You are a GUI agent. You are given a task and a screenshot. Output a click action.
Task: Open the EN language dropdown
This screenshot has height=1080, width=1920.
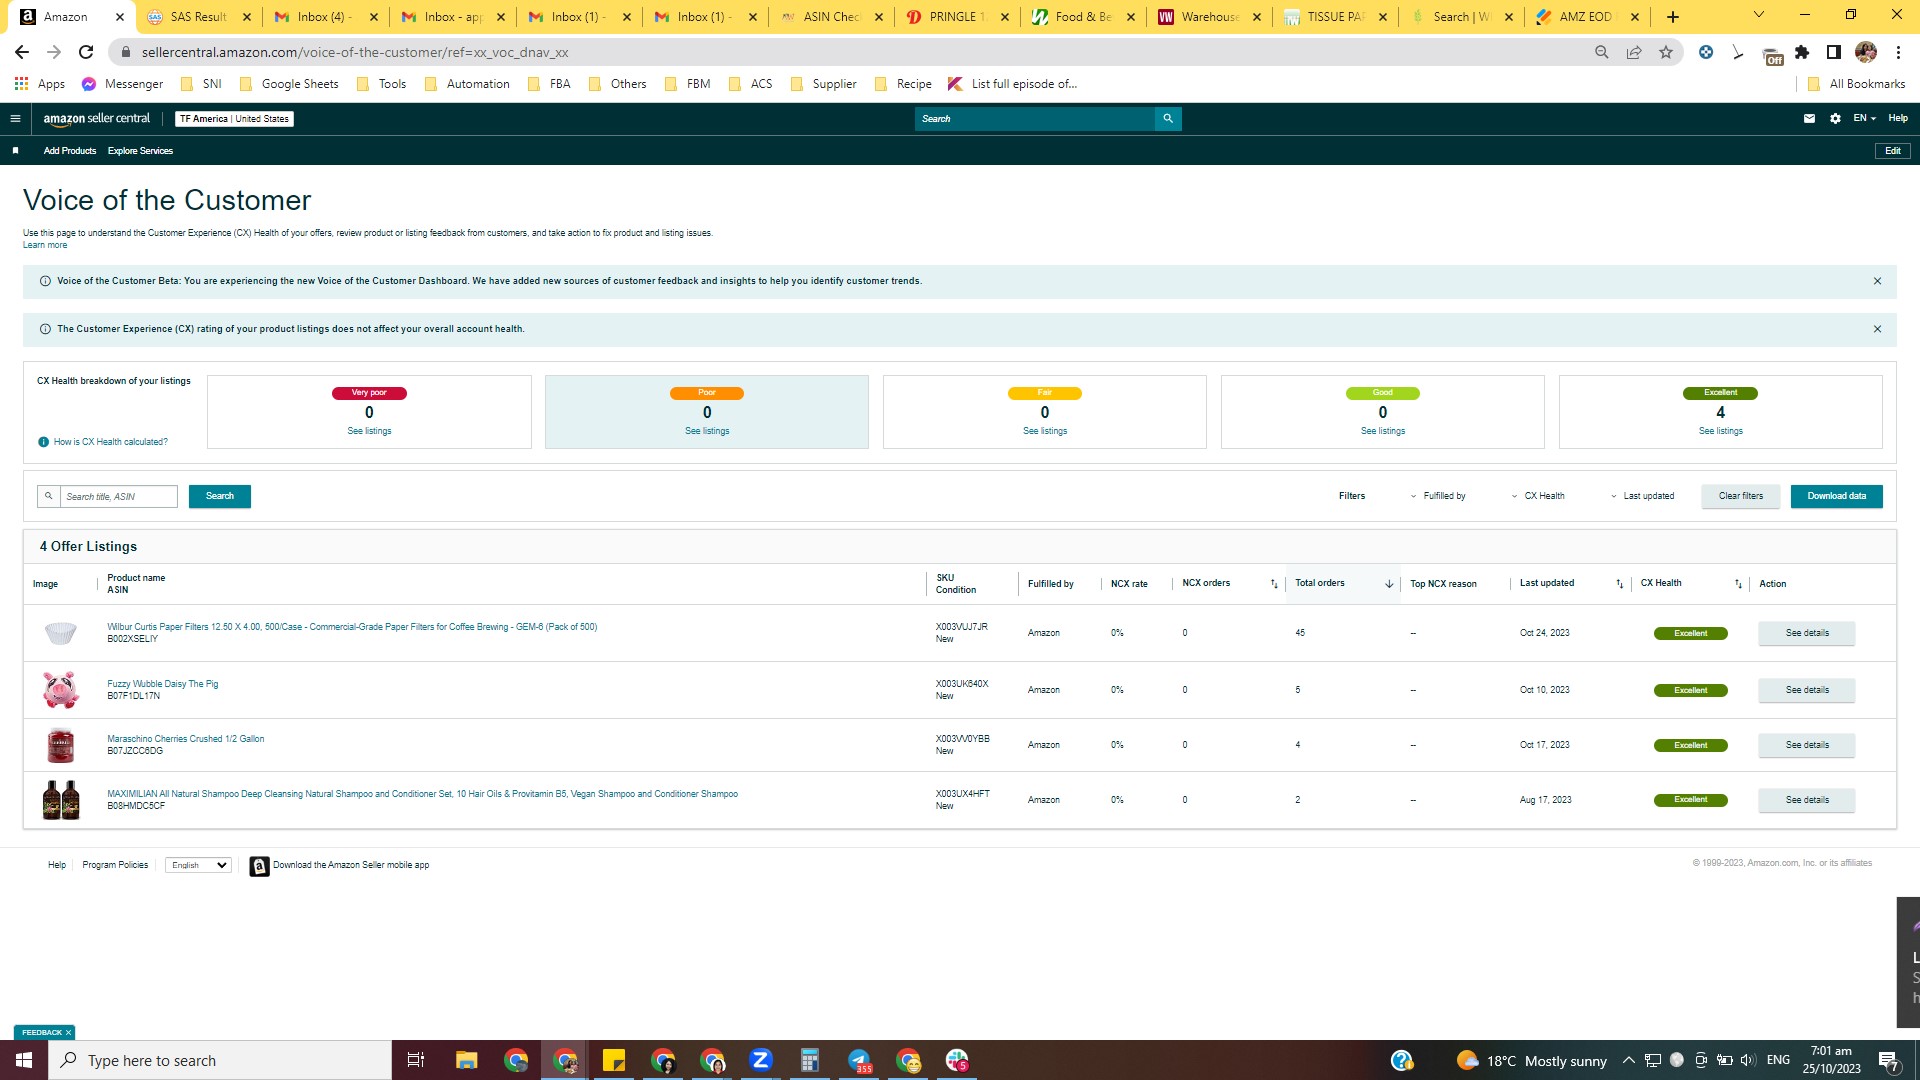[x=1864, y=119]
